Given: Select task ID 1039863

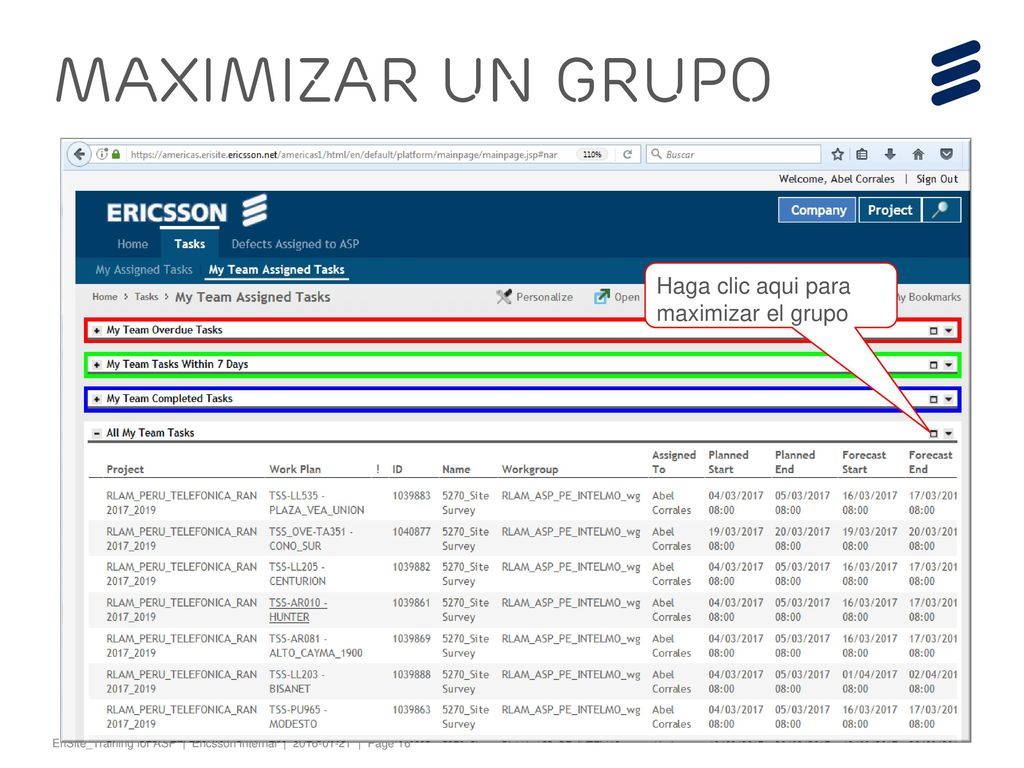Looking at the screenshot, I should (x=411, y=710).
